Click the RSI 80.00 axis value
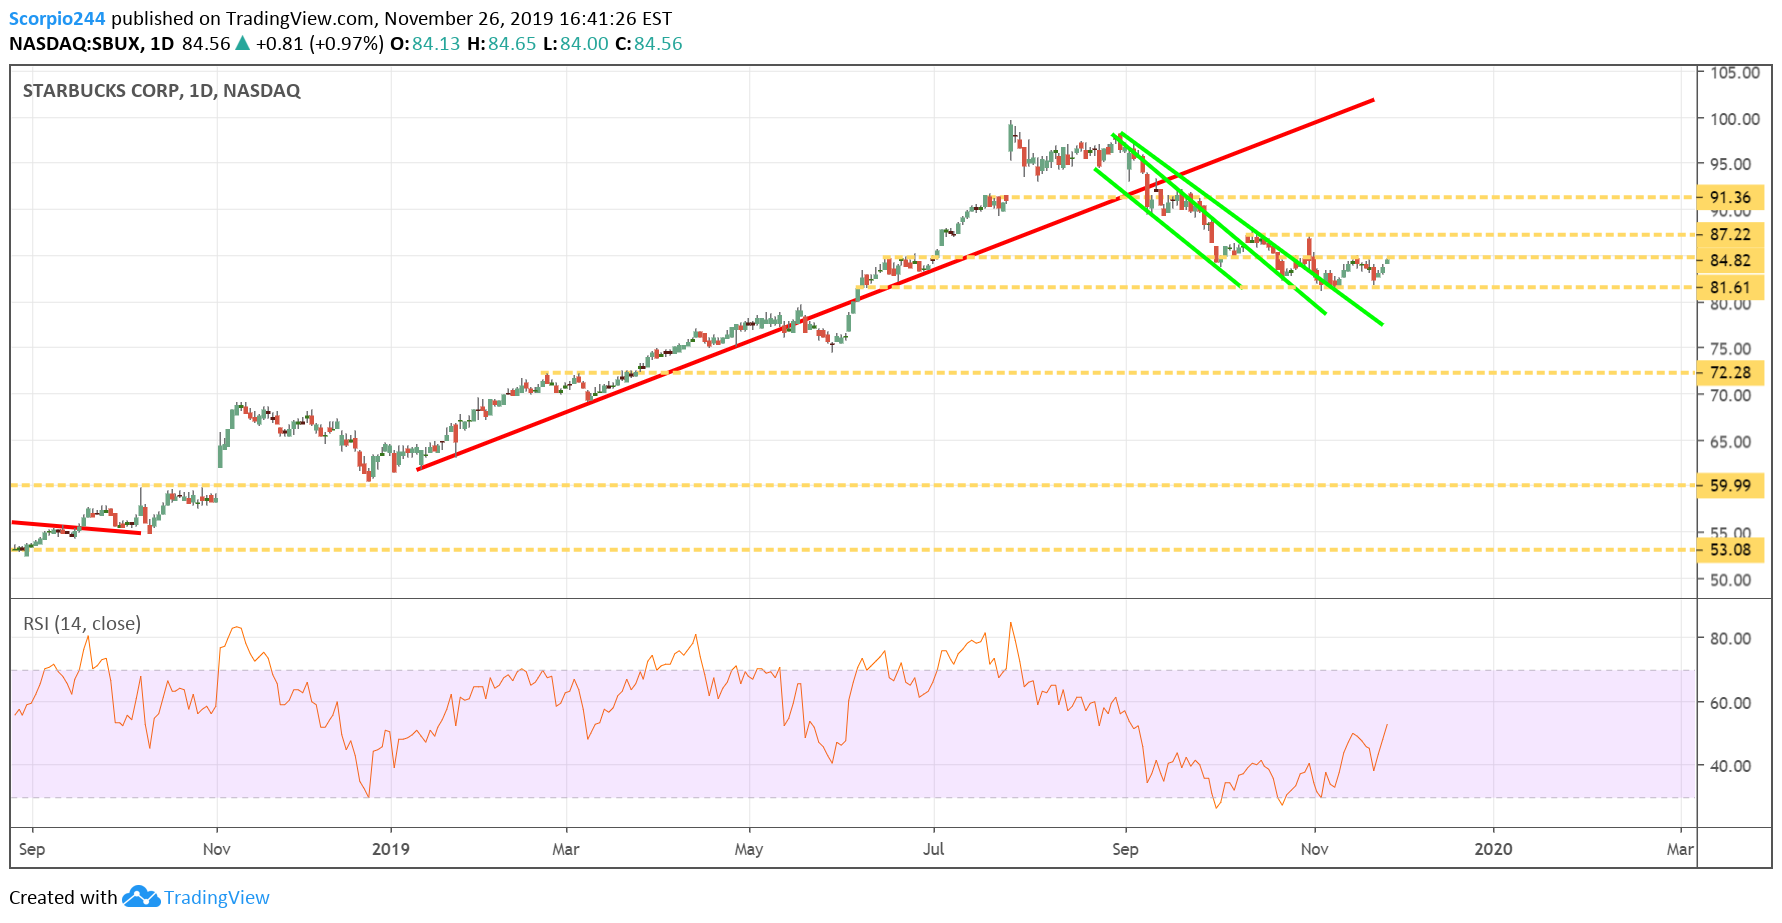This screenshot has height=923, width=1782. click(x=1731, y=638)
